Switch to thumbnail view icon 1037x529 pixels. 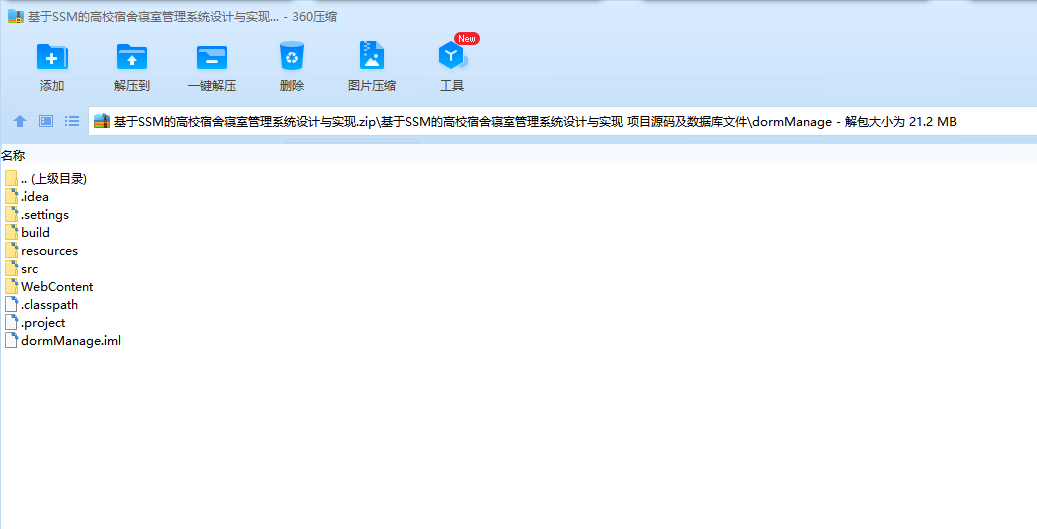tap(46, 121)
